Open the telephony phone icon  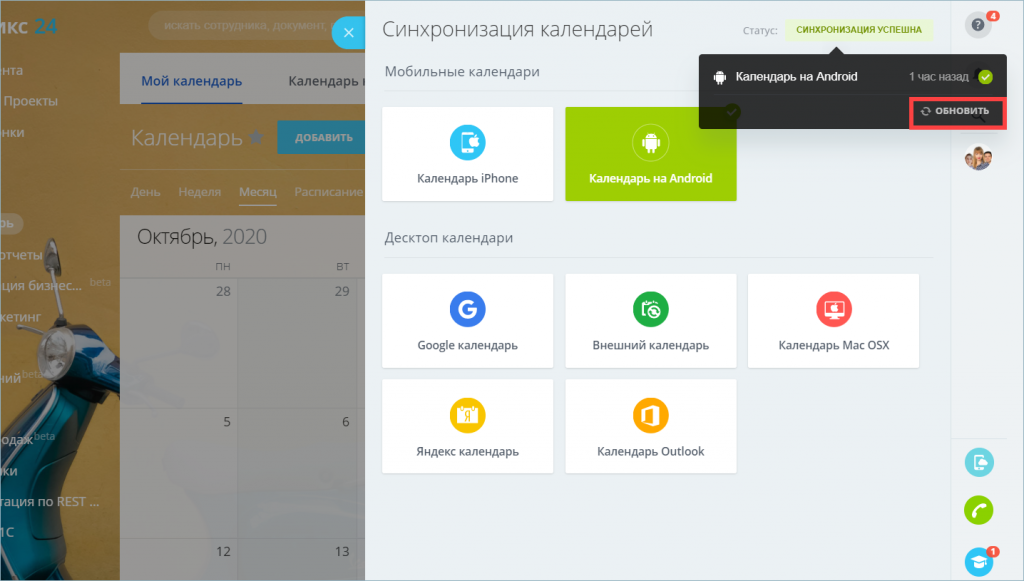(x=979, y=510)
